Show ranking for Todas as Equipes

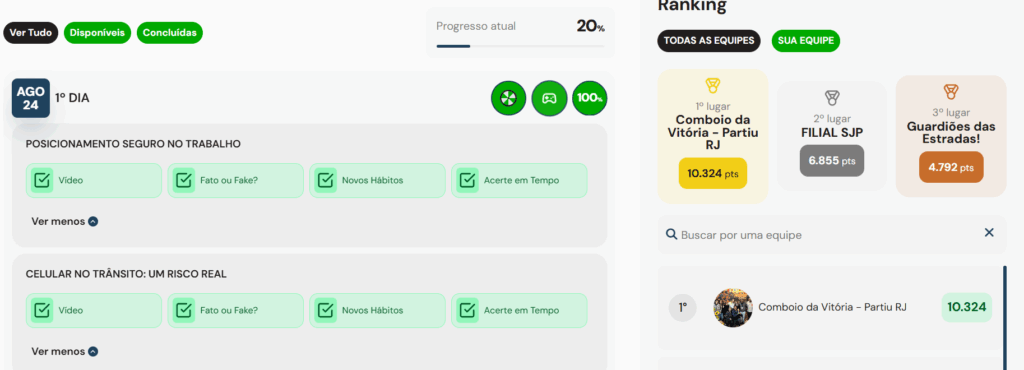(x=709, y=40)
